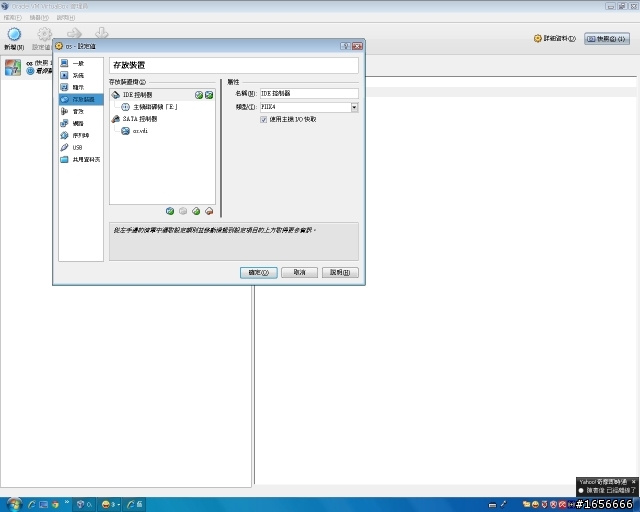640x512 pixels.
Task: Expand quick launch overflow chevron
Action: point(67,502)
